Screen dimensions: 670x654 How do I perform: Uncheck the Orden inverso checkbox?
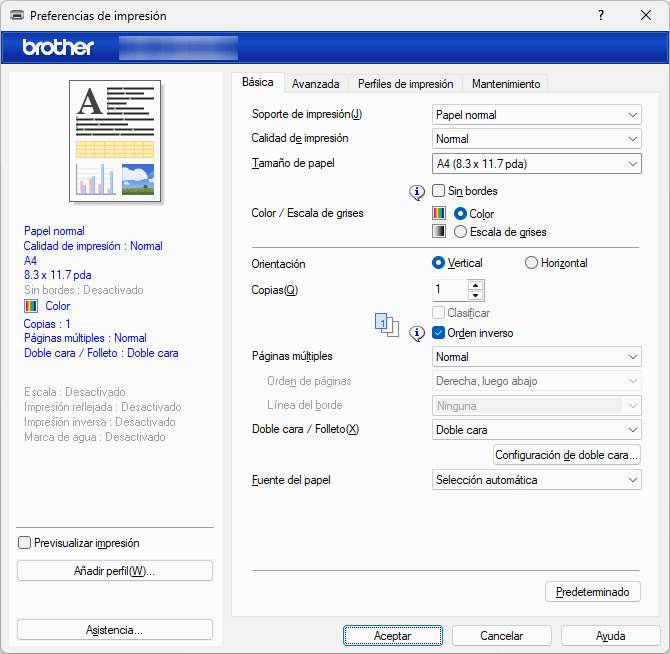[x=439, y=332]
